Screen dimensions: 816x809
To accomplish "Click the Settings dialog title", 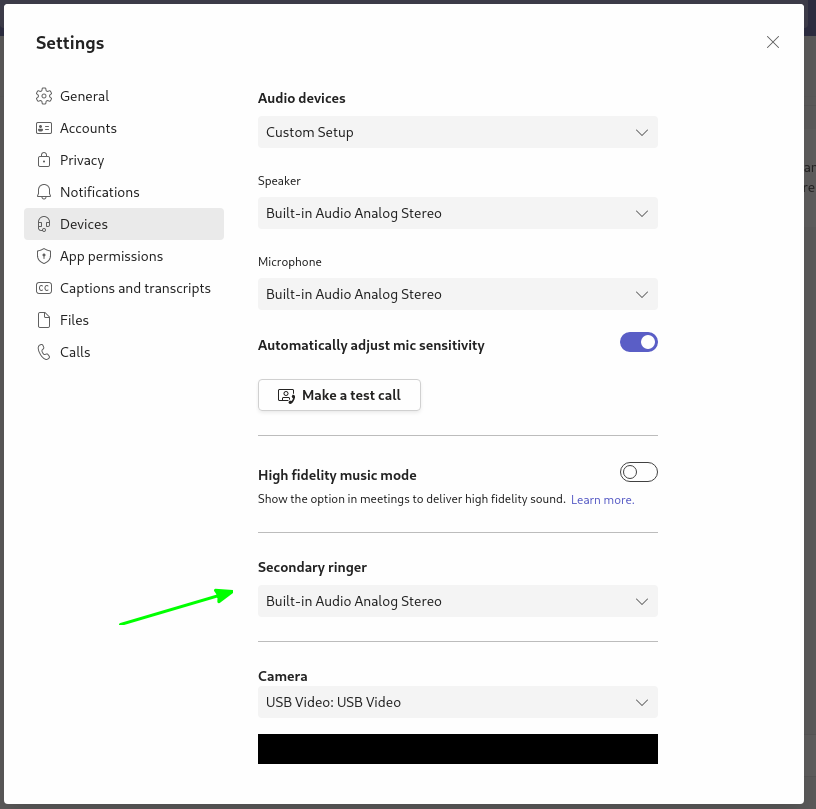I will (x=70, y=43).
